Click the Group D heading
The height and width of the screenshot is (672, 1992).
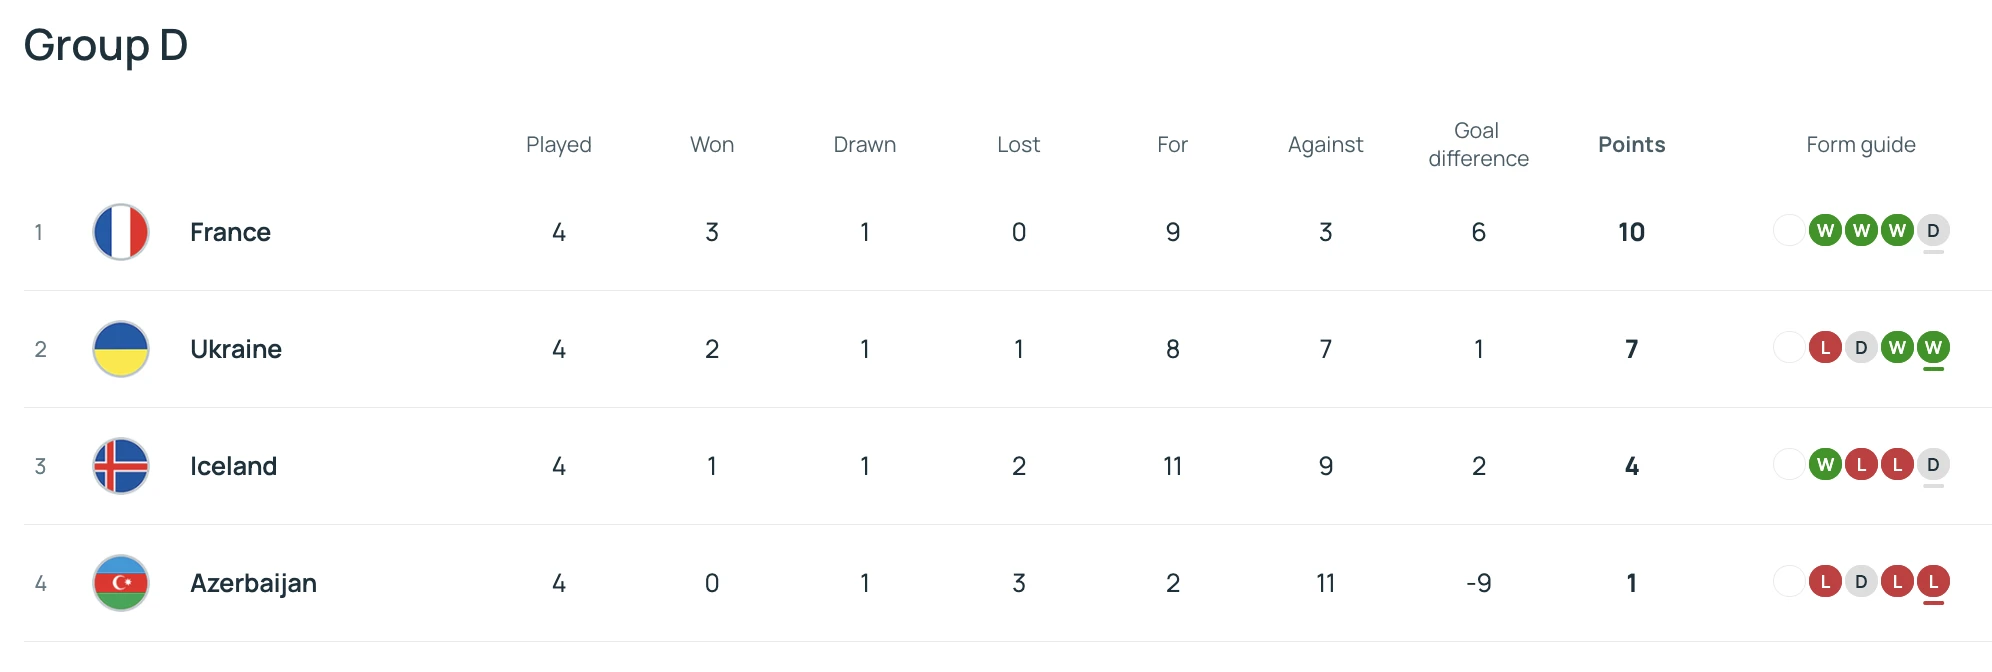click(x=106, y=46)
